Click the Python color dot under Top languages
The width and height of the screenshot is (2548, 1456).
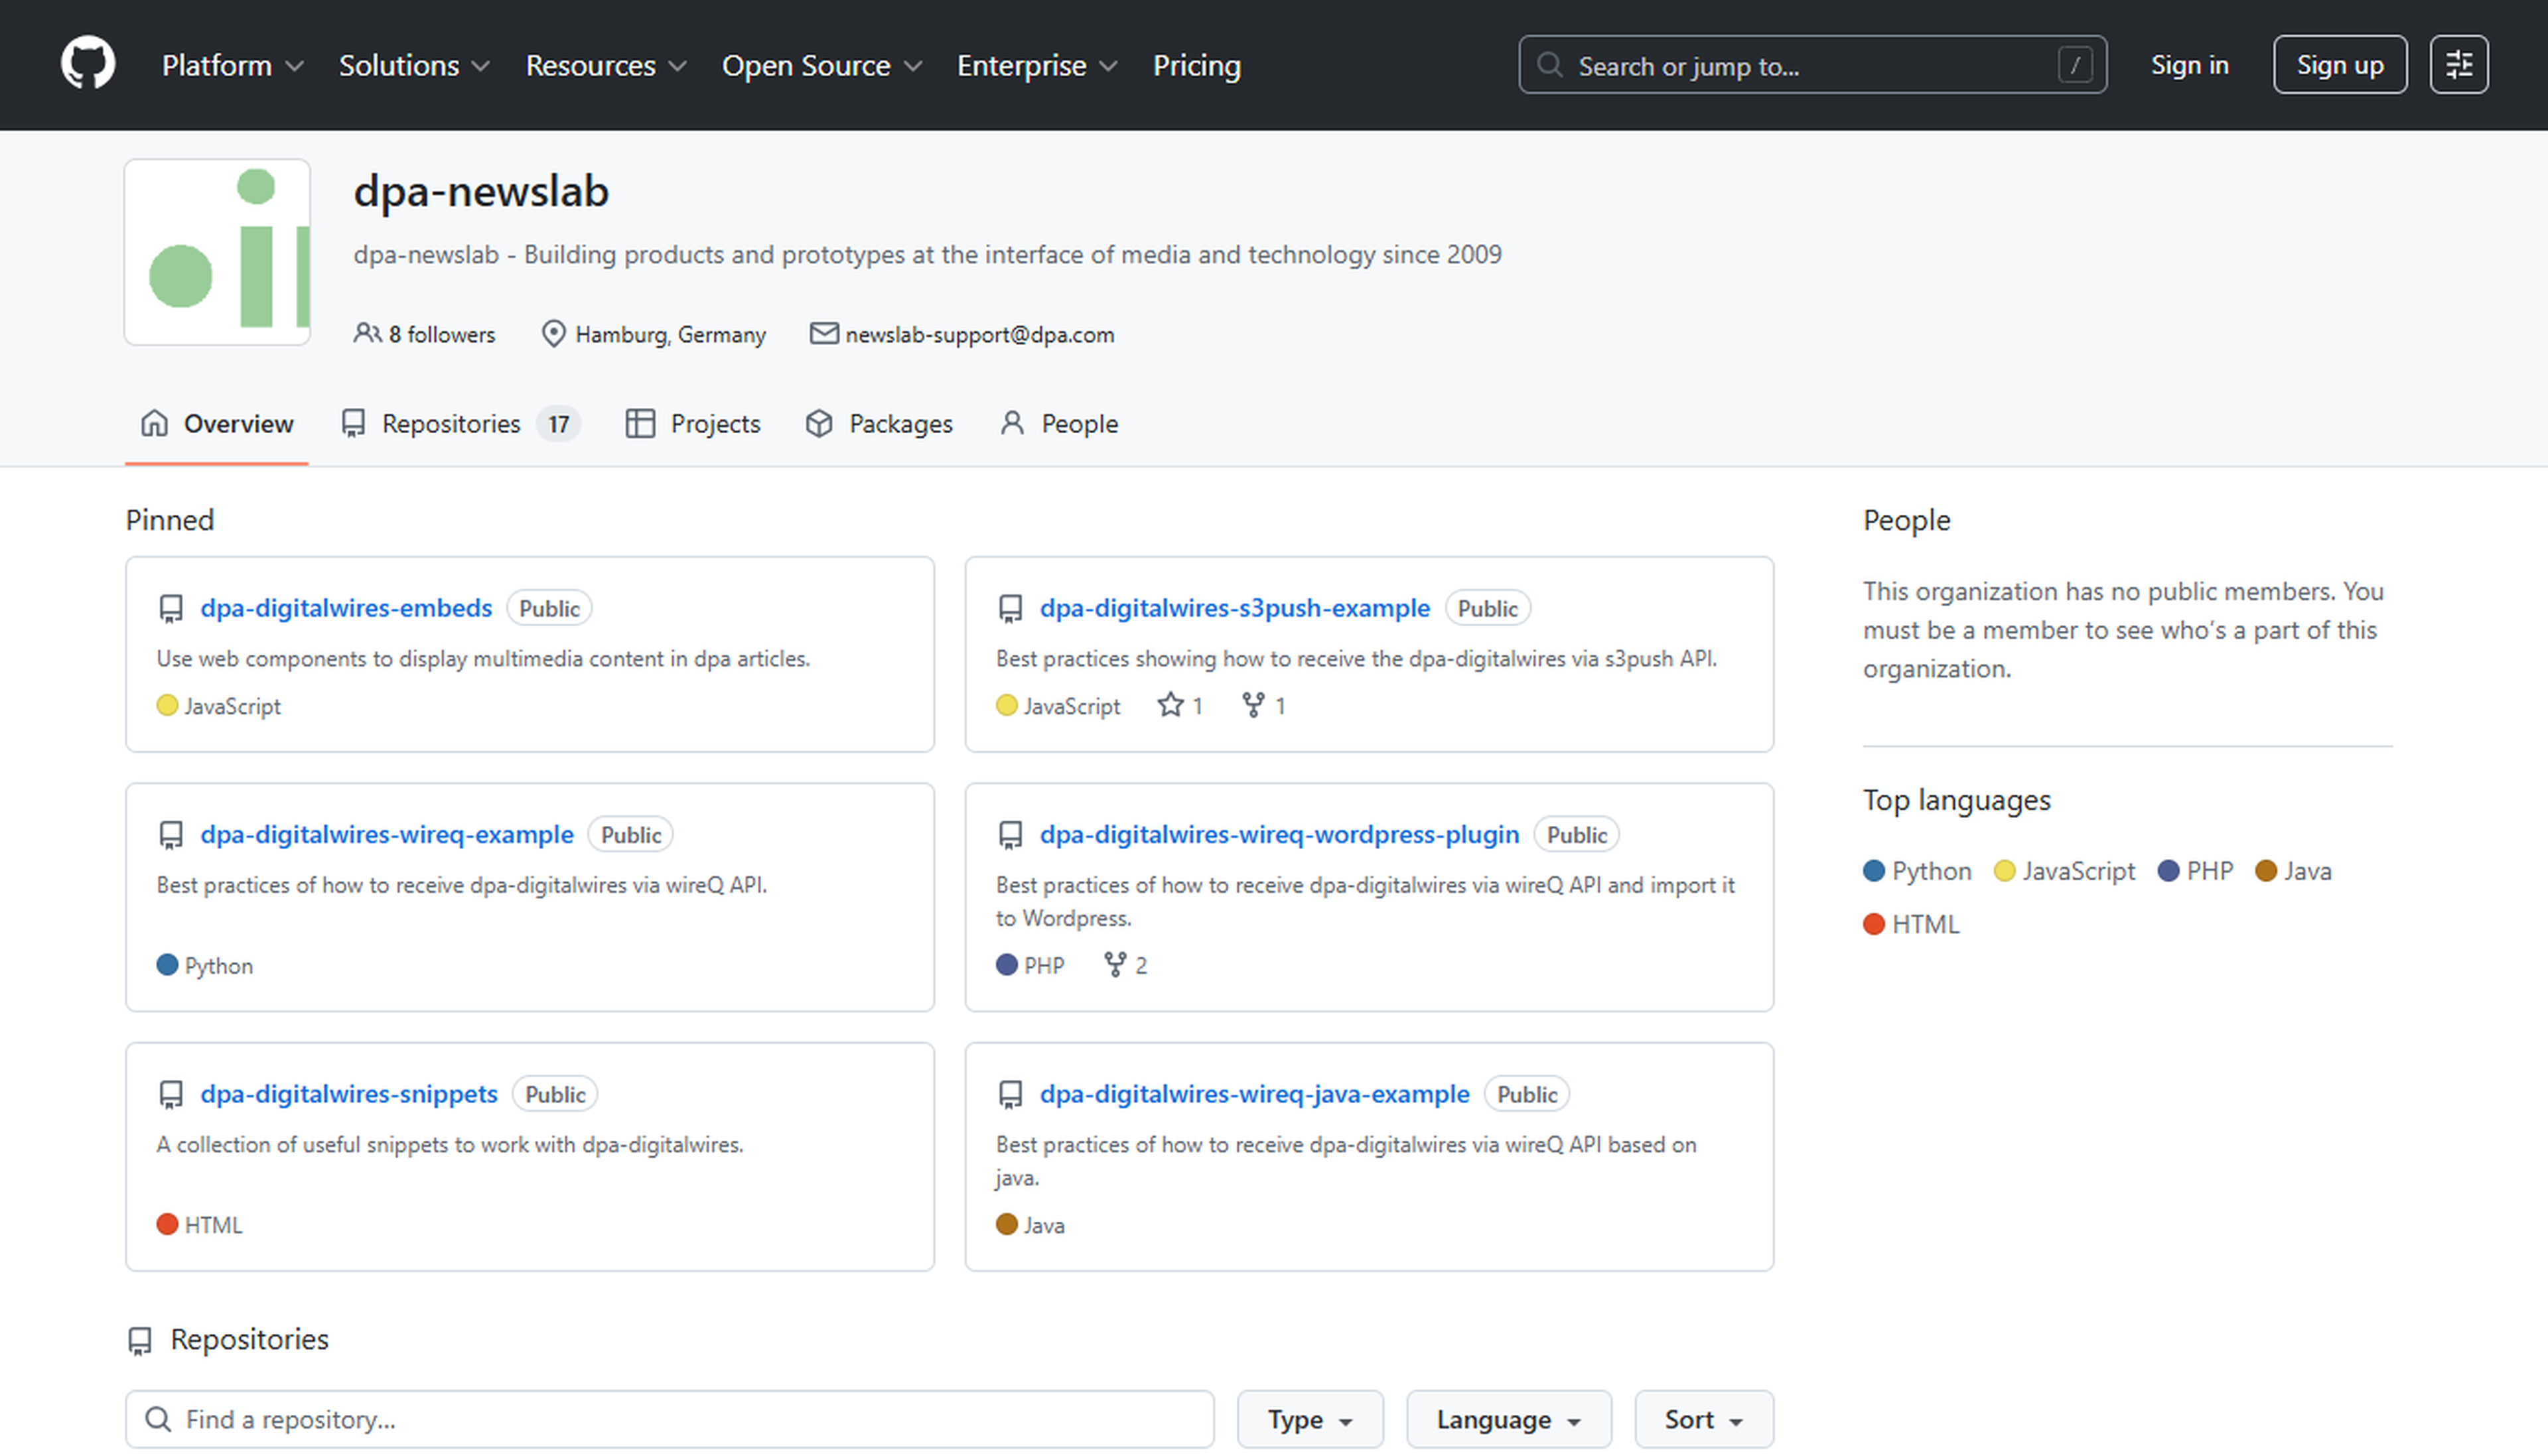click(x=1874, y=870)
